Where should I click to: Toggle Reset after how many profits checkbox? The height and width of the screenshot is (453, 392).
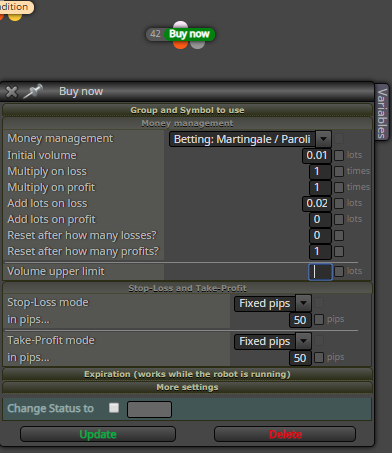pyautogui.click(x=339, y=251)
